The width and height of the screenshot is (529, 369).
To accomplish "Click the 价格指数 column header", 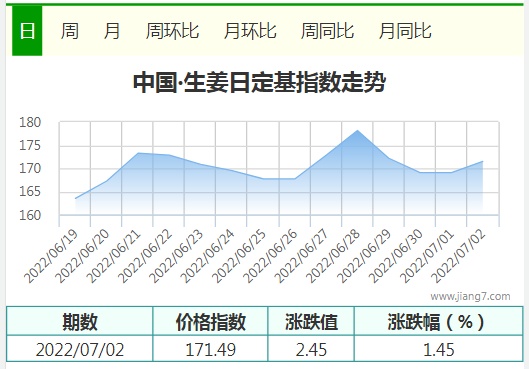I will tap(211, 321).
